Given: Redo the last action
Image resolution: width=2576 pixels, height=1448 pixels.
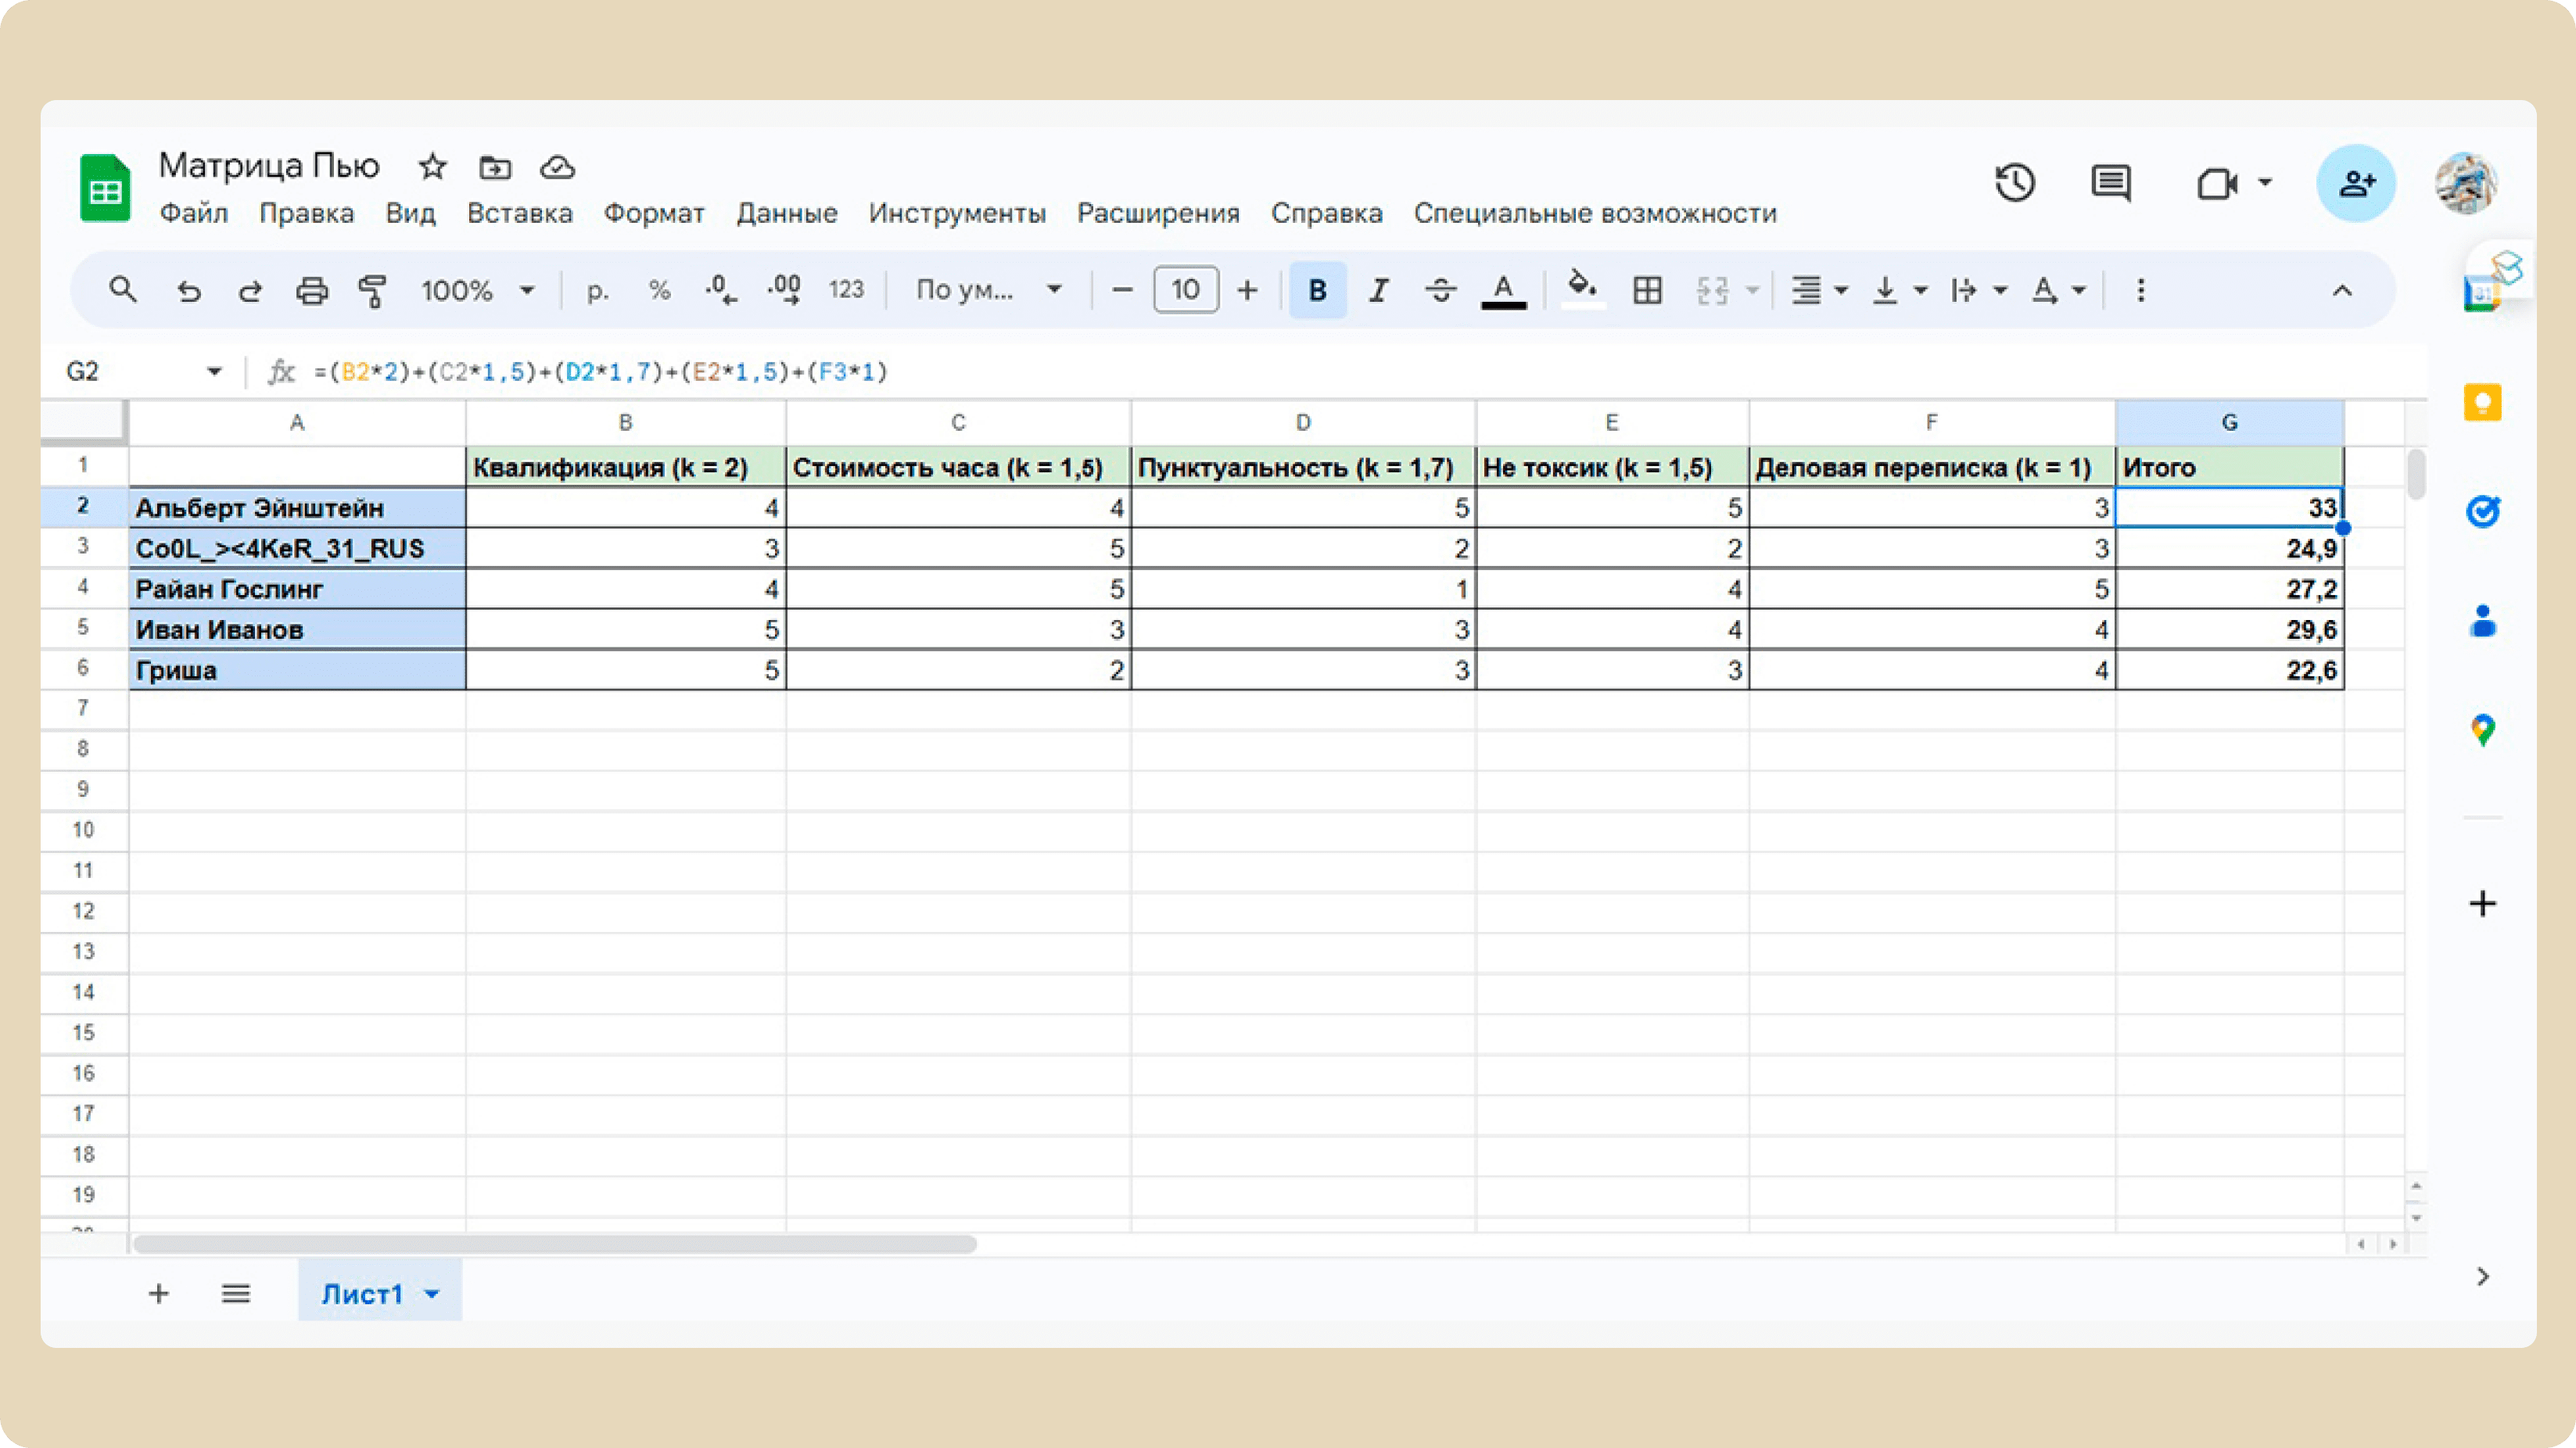Looking at the screenshot, I should pyautogui.click(x=250, y=291).
